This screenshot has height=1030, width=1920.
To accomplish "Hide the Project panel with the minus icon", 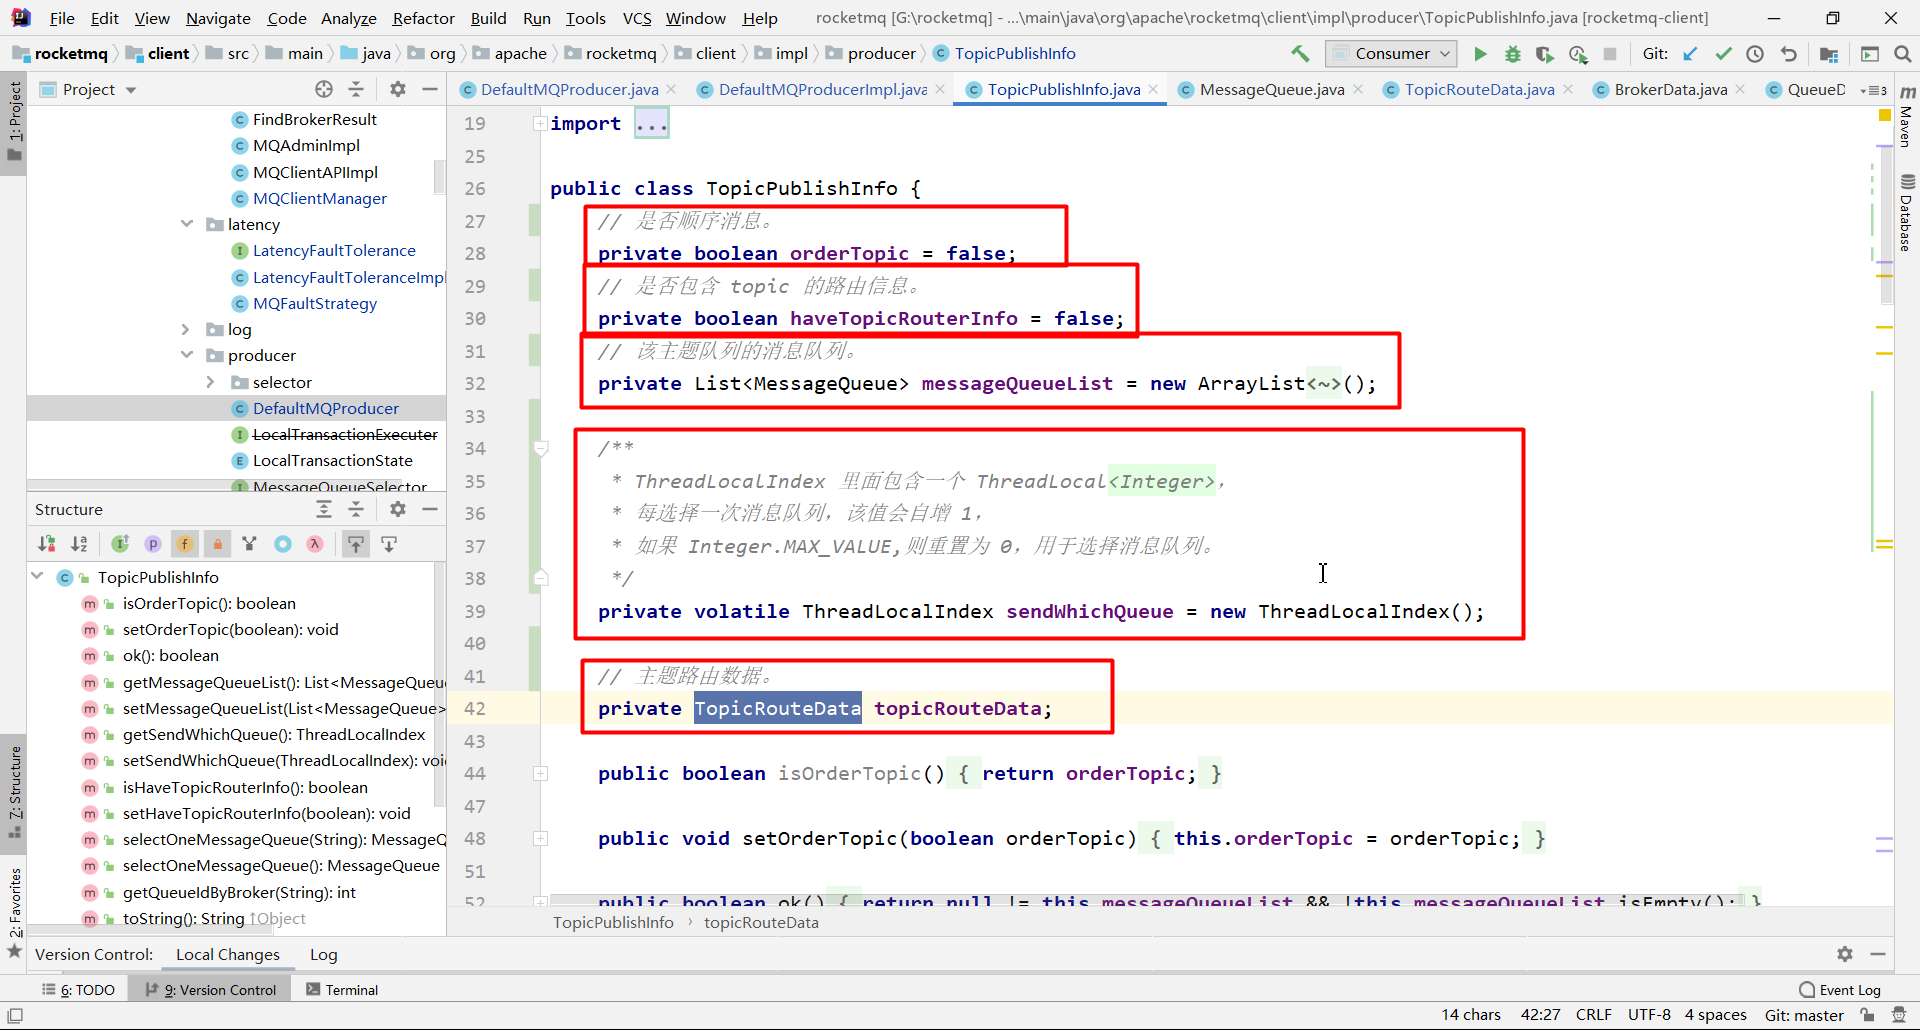I will click(430, 89).
